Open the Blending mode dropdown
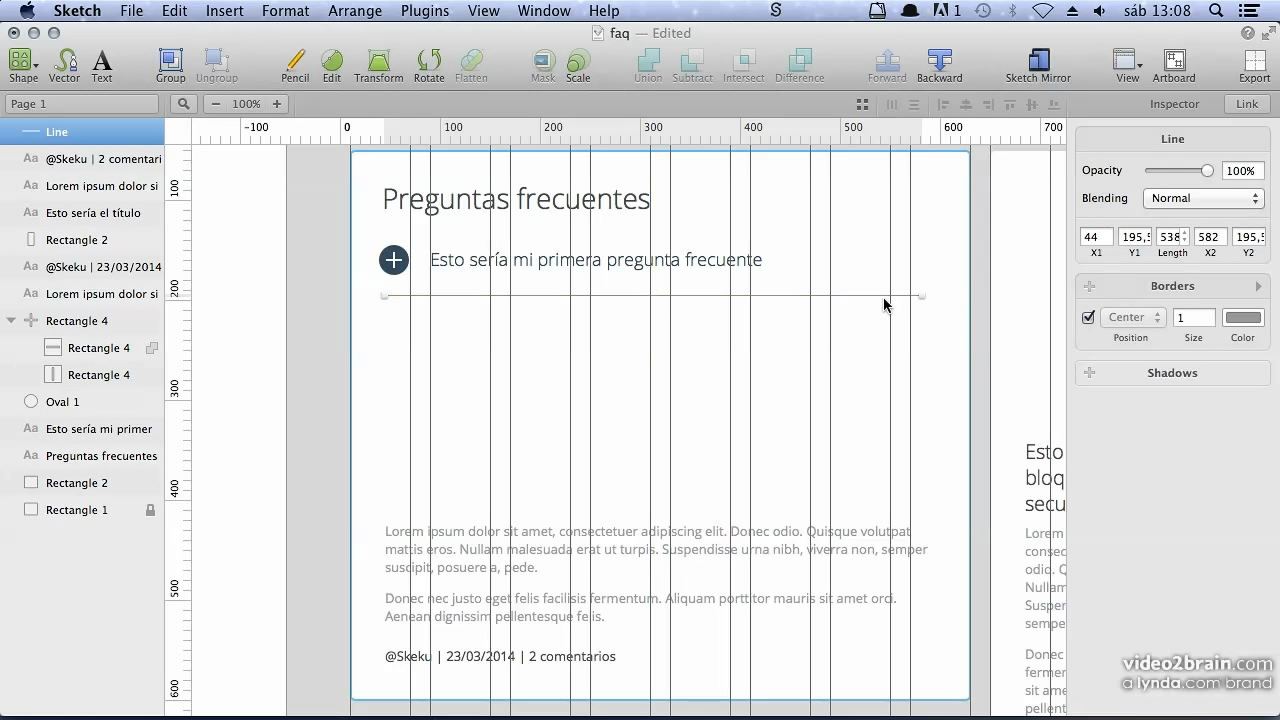Screen dimensions: 1280x720 [1204, 198]
